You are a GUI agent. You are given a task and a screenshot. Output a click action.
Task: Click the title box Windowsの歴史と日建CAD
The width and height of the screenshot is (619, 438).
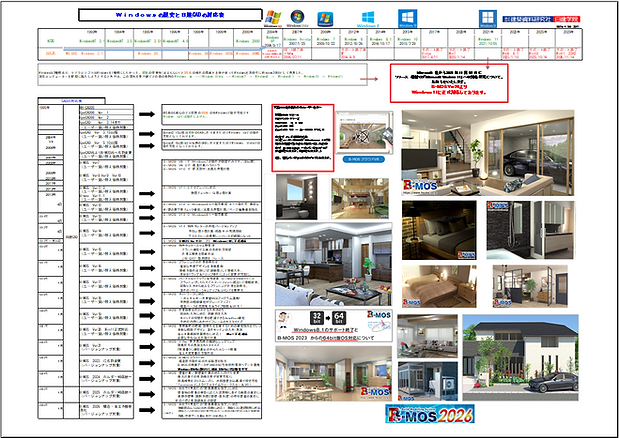tap(170, 15)
